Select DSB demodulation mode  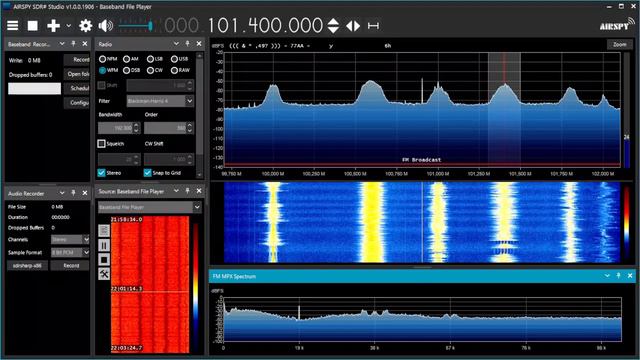127,70
